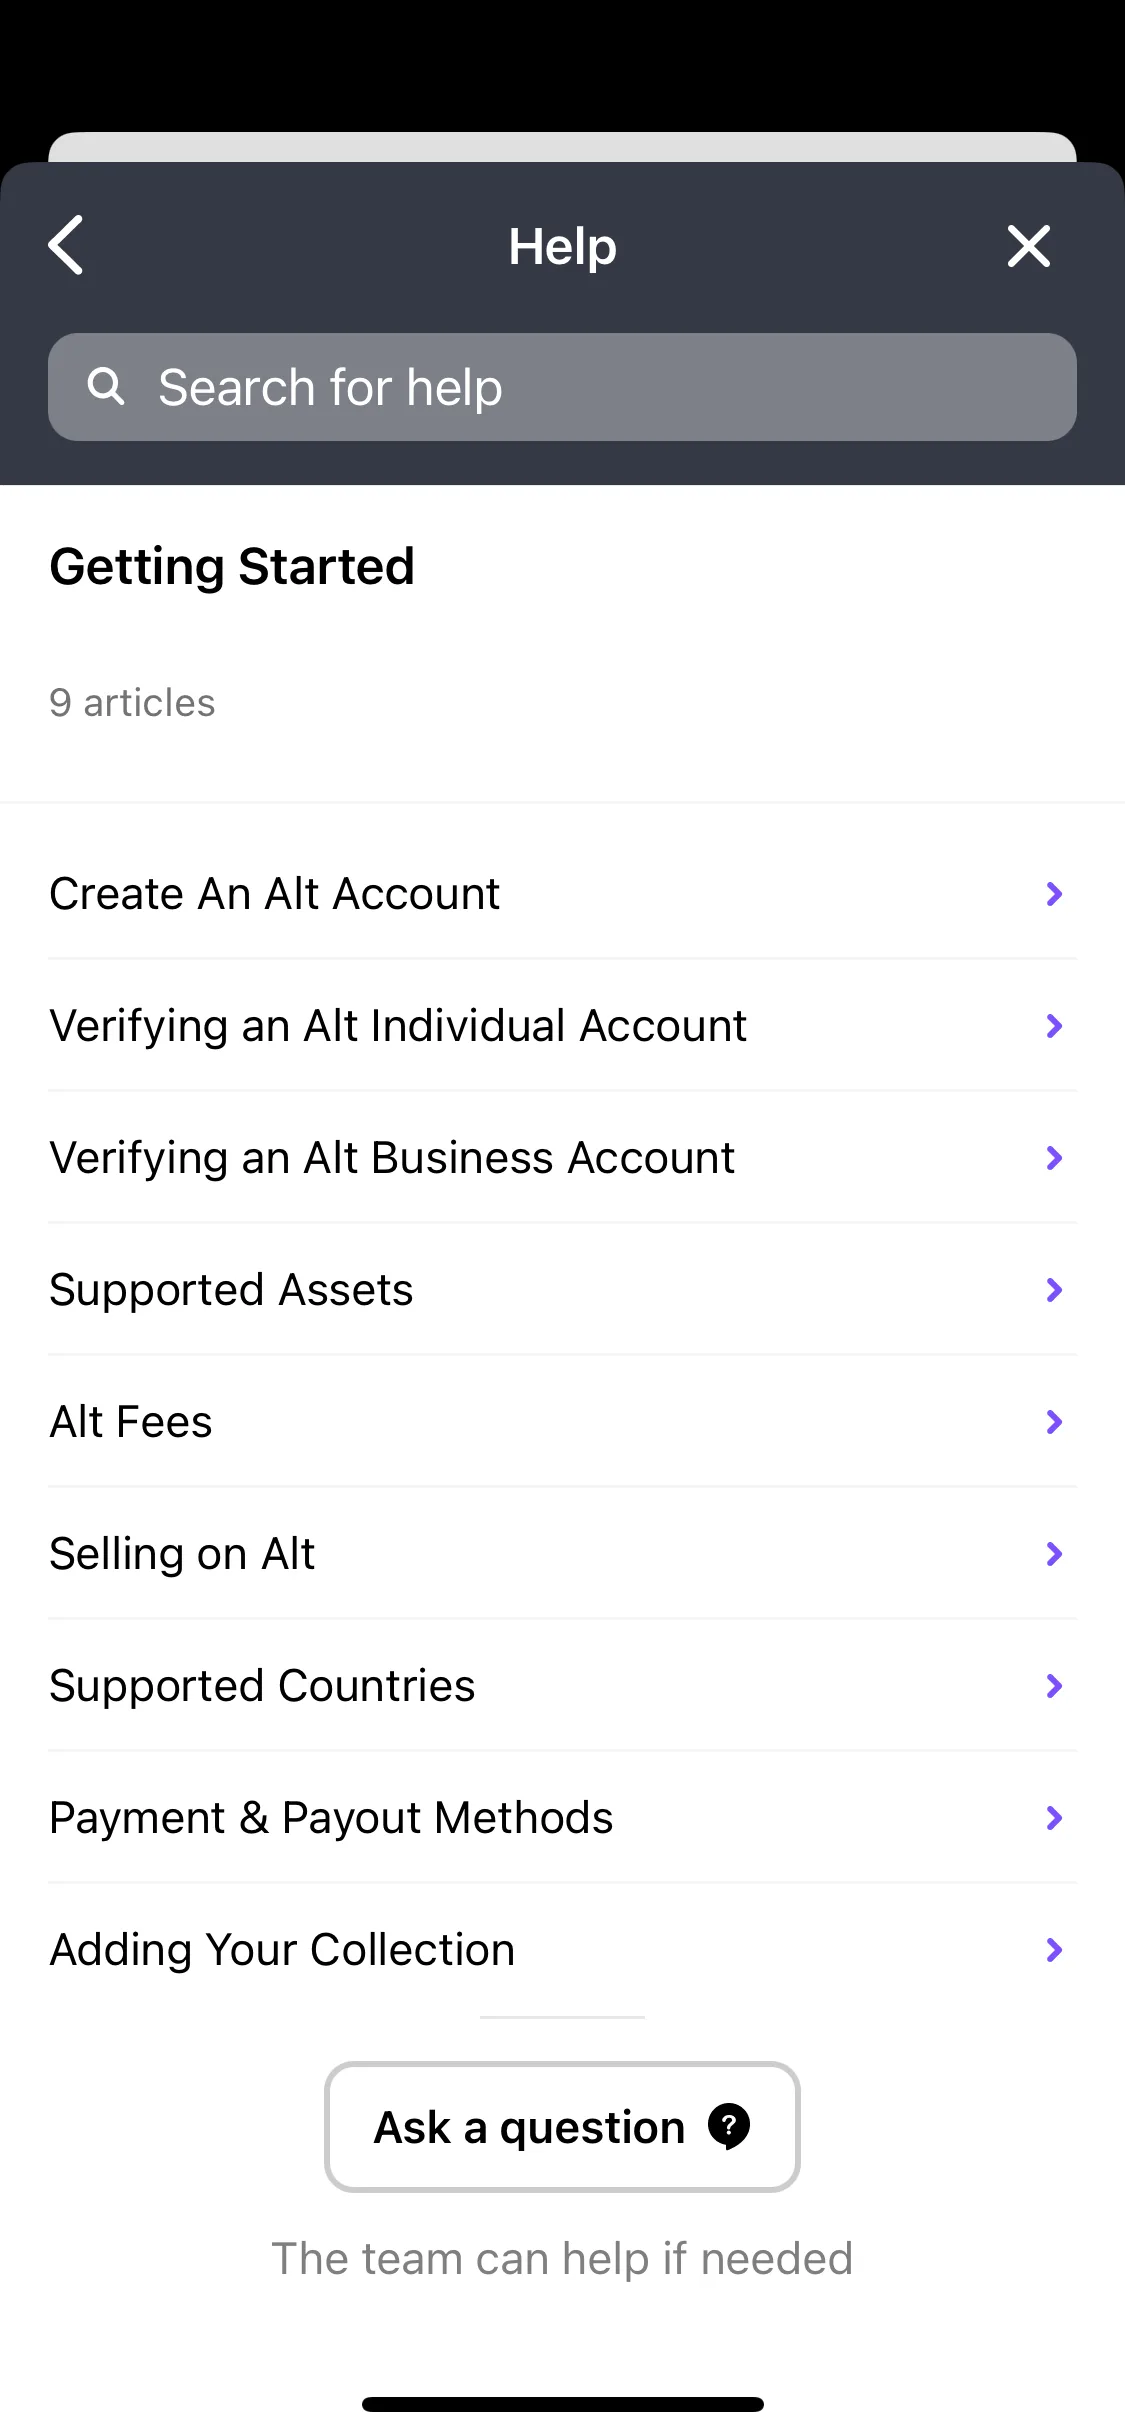Screen dimensions: 1125x2436
Task: Tap the Ask a question button
Action: 562,2127
